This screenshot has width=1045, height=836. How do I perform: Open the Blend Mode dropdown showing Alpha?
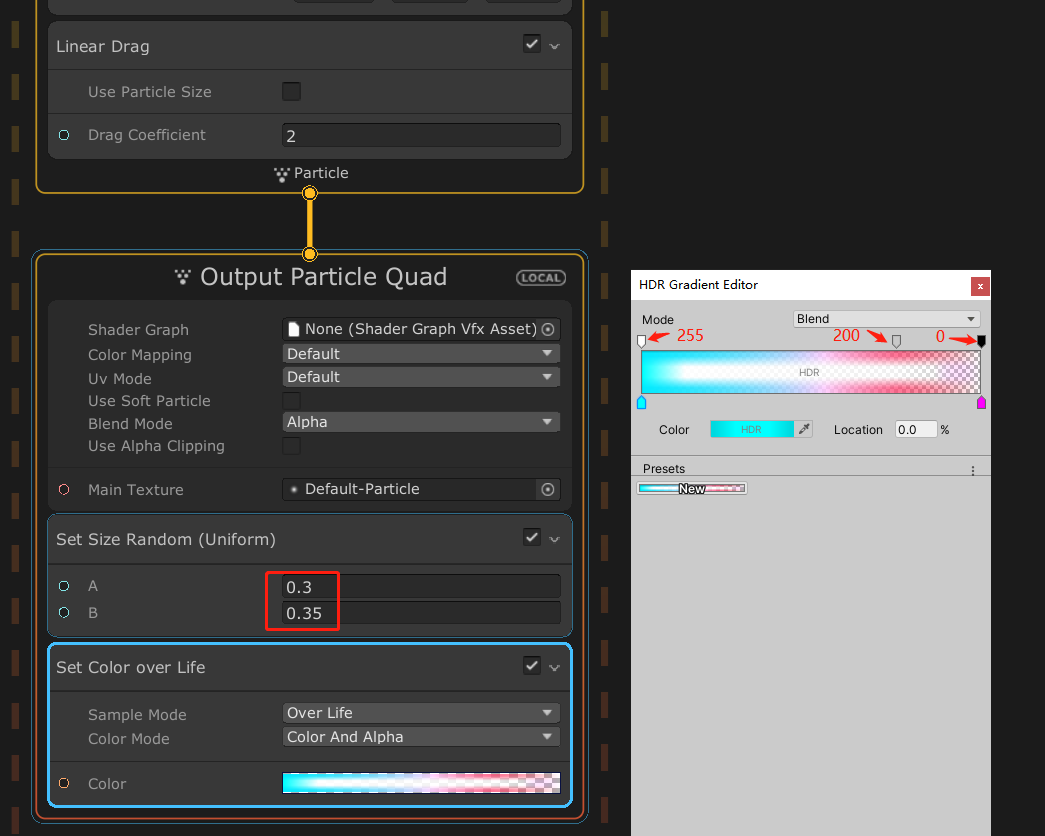tap(420, 421)
